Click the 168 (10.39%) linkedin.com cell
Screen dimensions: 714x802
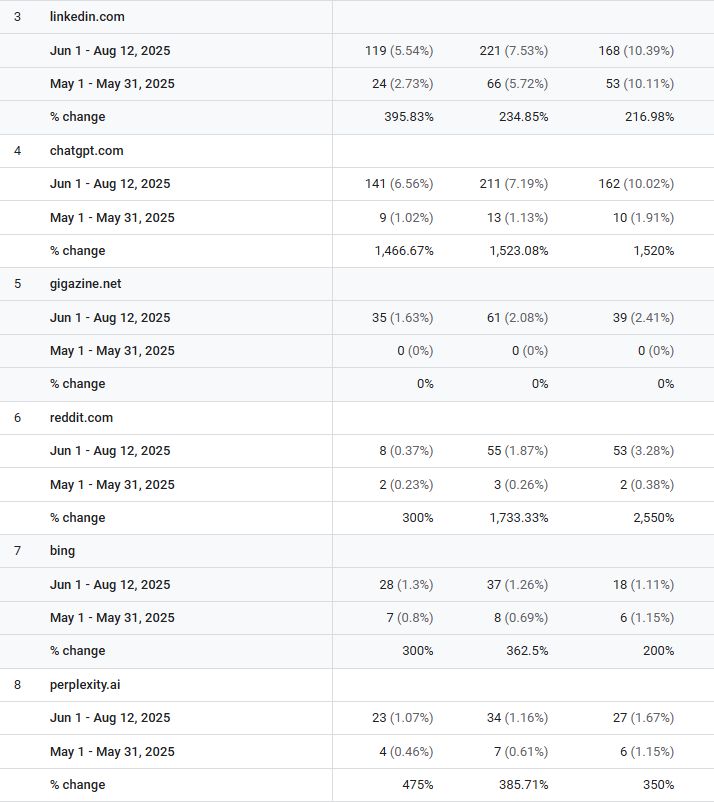[636, 50]
